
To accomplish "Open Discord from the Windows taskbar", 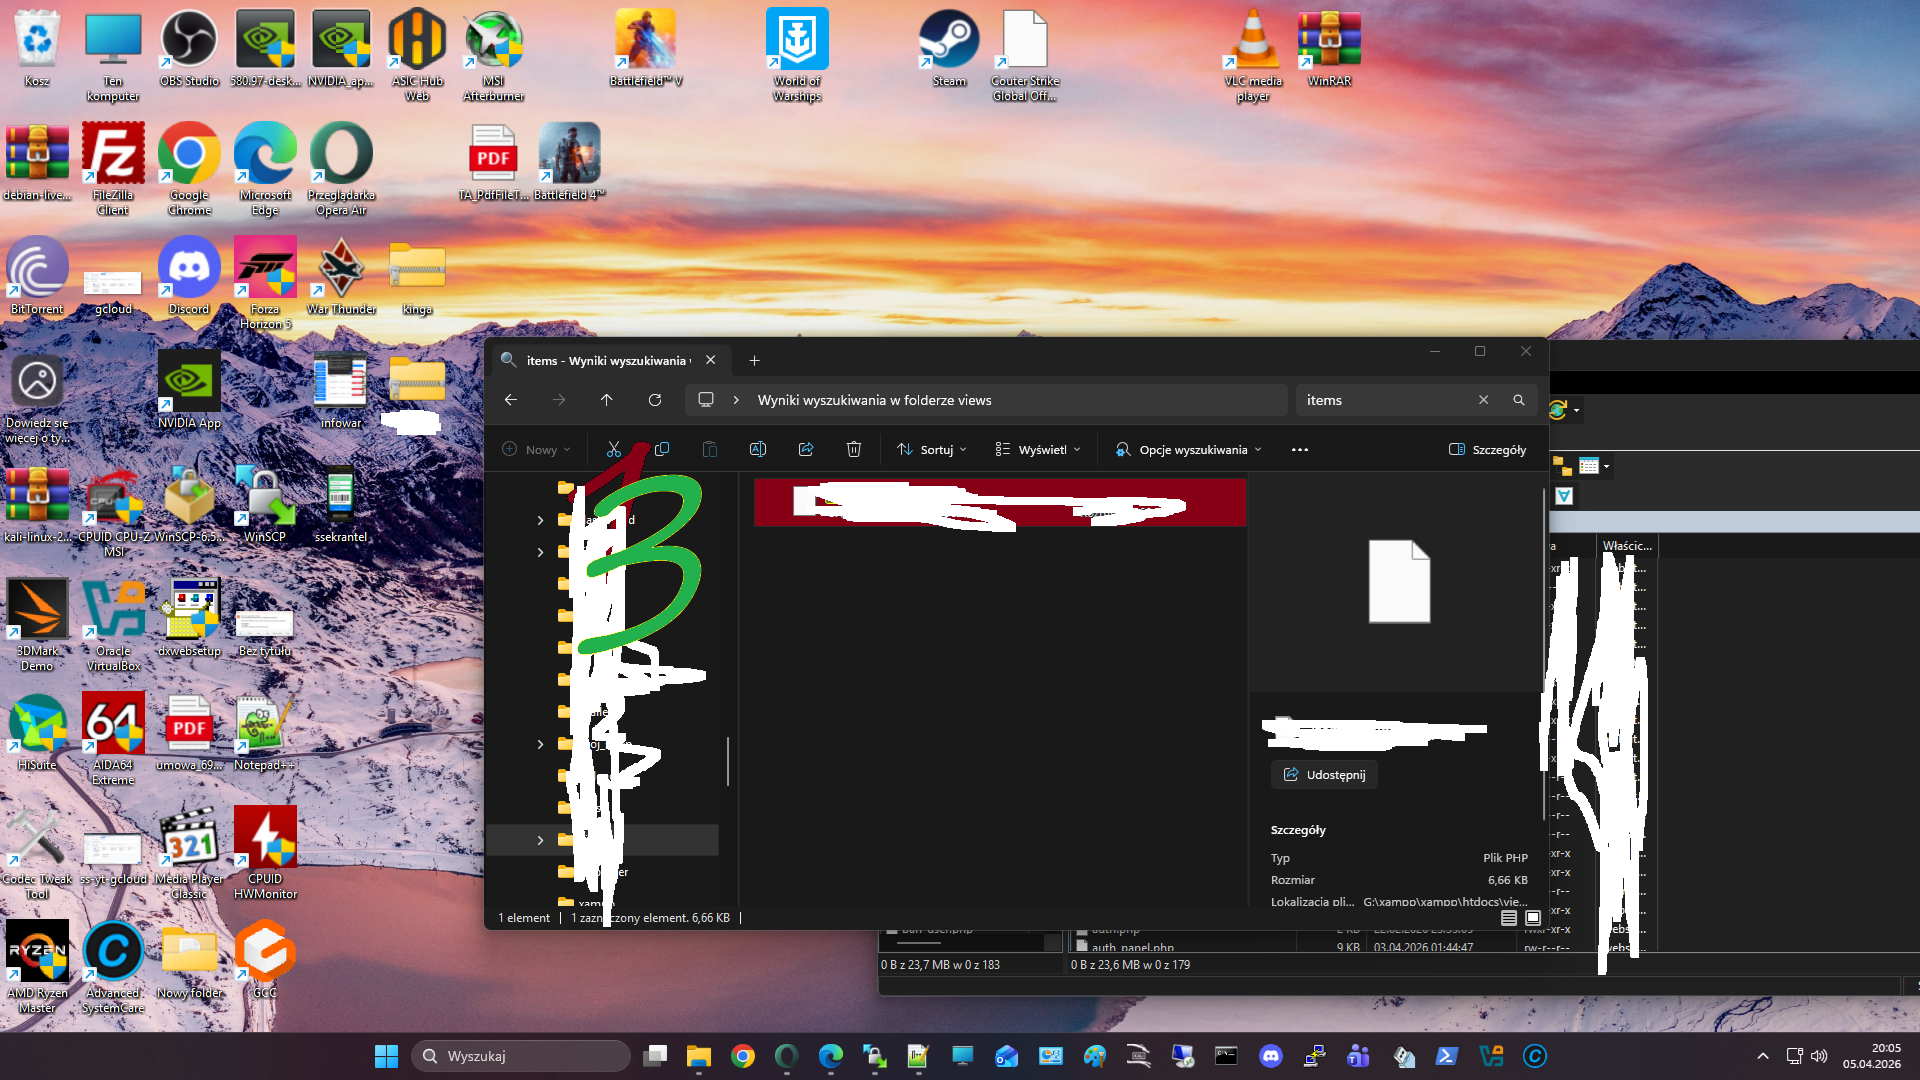I will click(1271, 1056).
